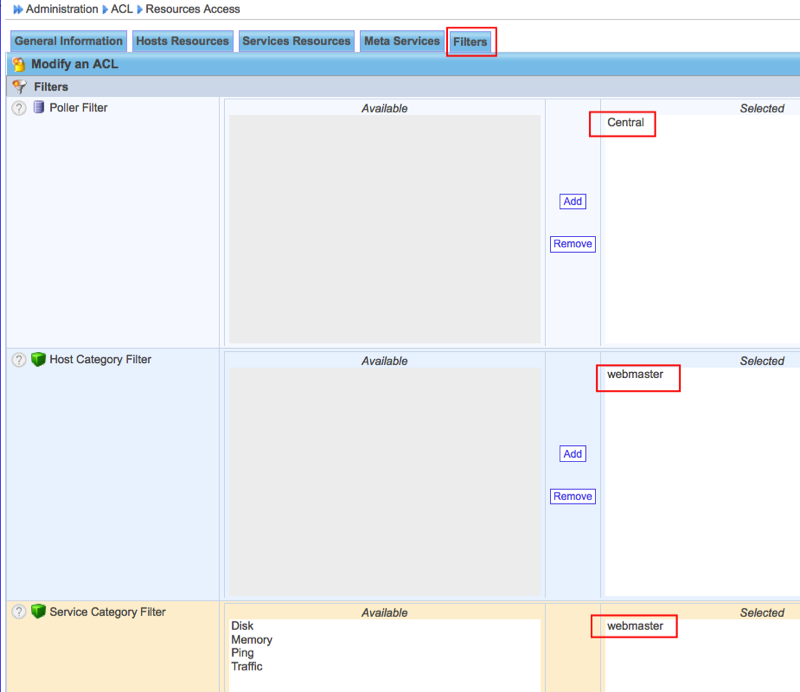Click help icon beside Service Category Filter

coord(19,612)
